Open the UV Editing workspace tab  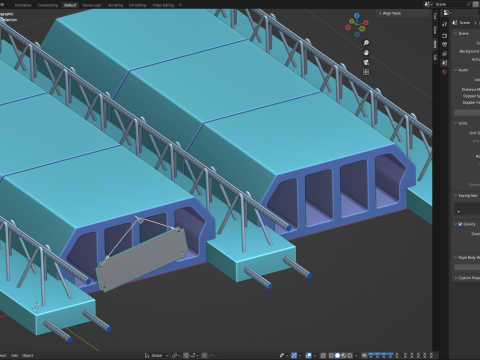click(x=138, y=5)
